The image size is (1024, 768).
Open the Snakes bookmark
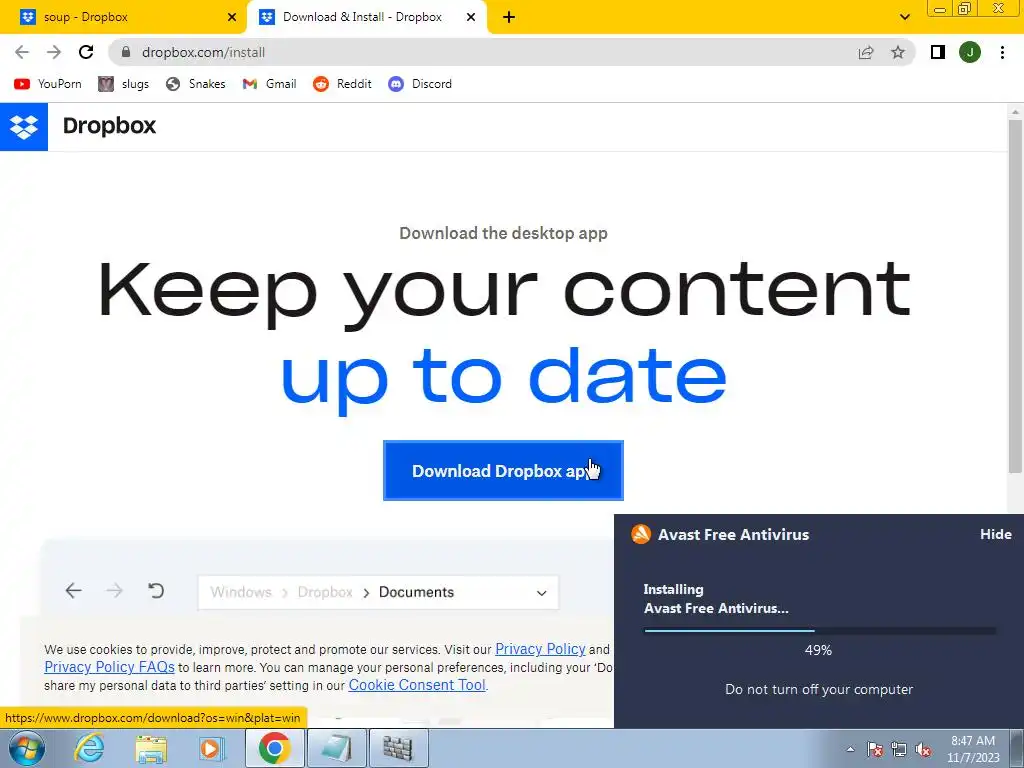click(x=195, y=84)
